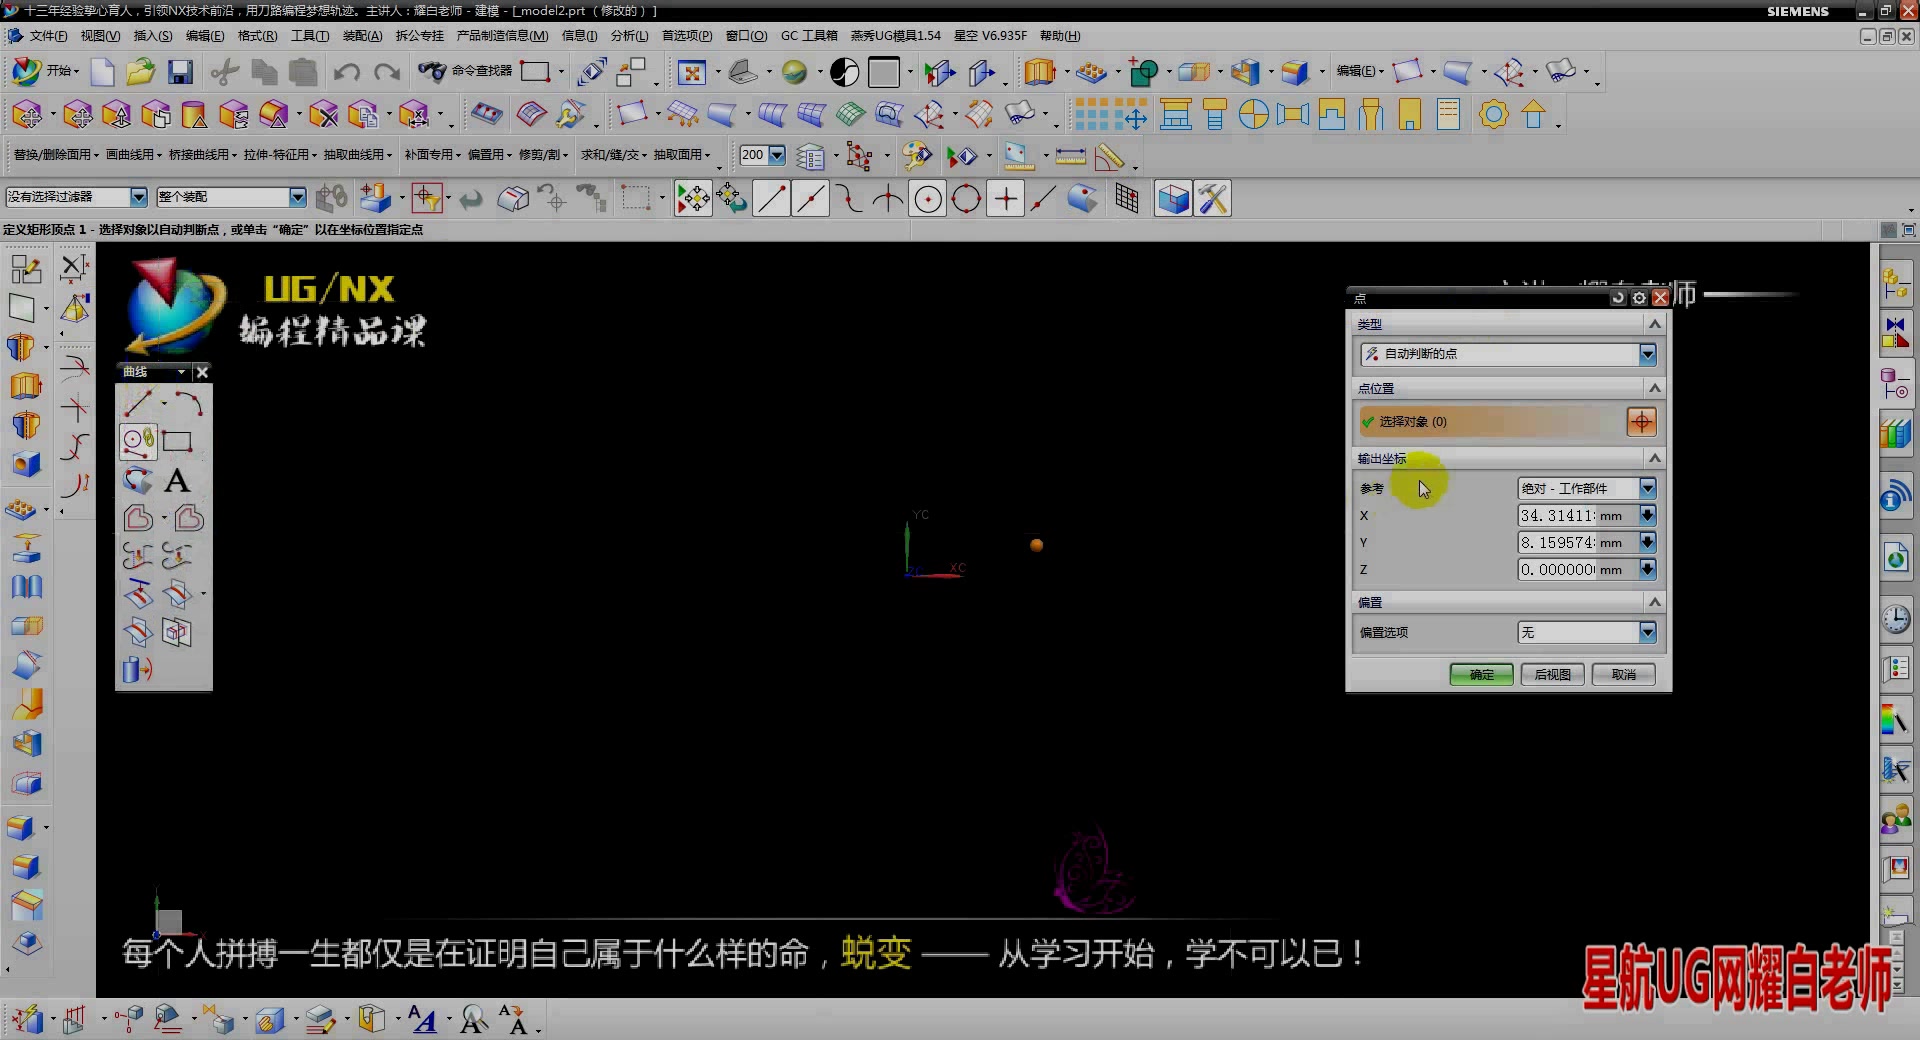
Task: Click the Save icon in the top toolbar
Action: pos(180,71)
